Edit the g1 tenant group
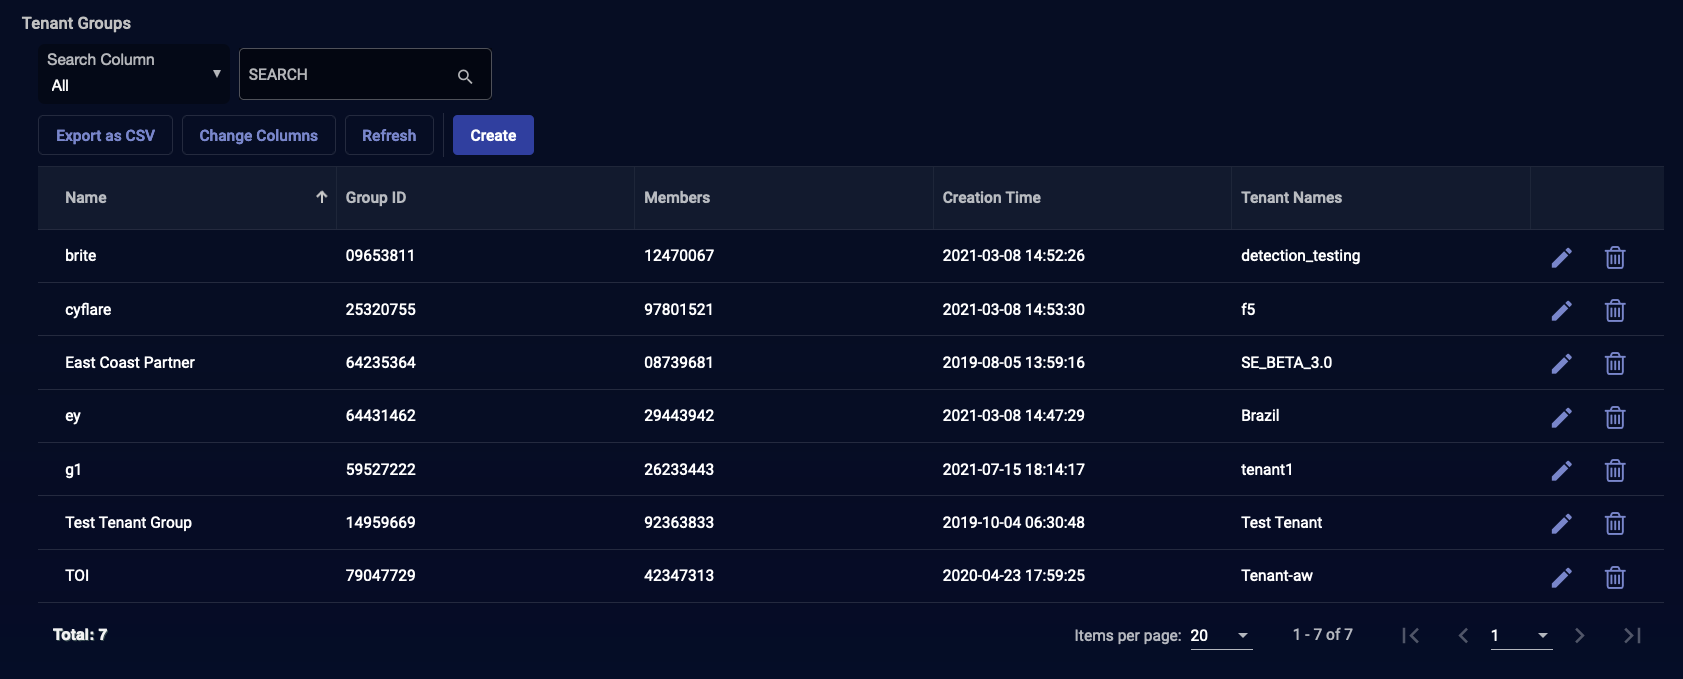Viewport: 1683px width, 679px height. tap(1561, 470)
